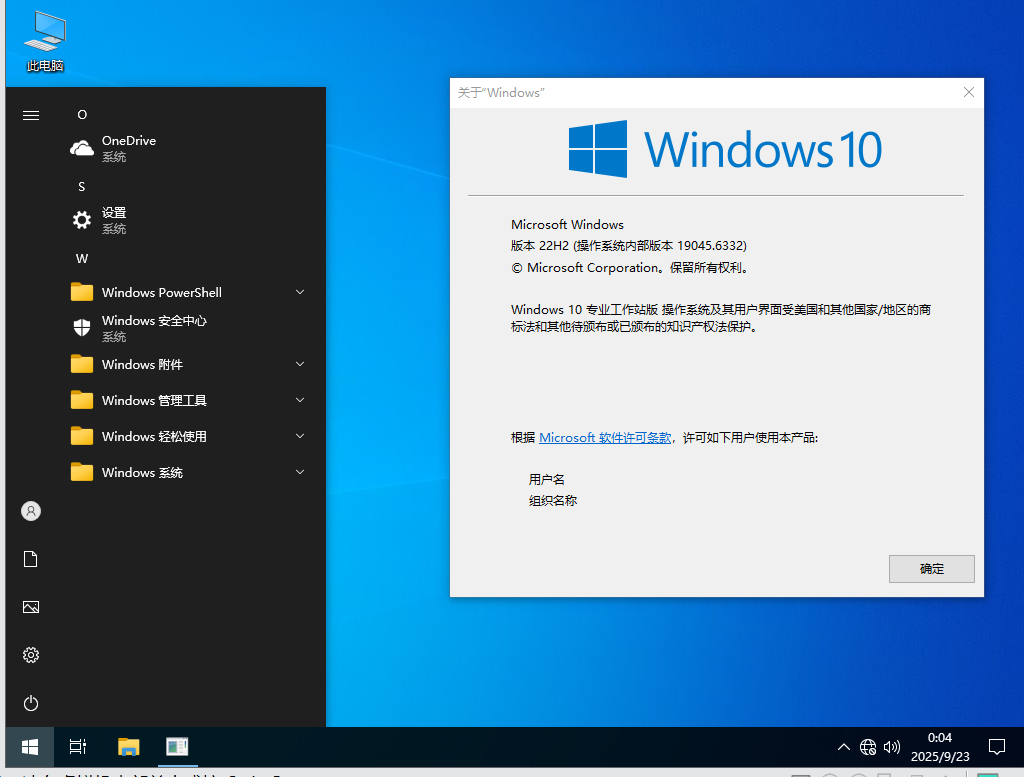The height and width of the screenshot is (777, 1024).
Task: Expand the Windows 系统 folder
Action: (187, 472)
